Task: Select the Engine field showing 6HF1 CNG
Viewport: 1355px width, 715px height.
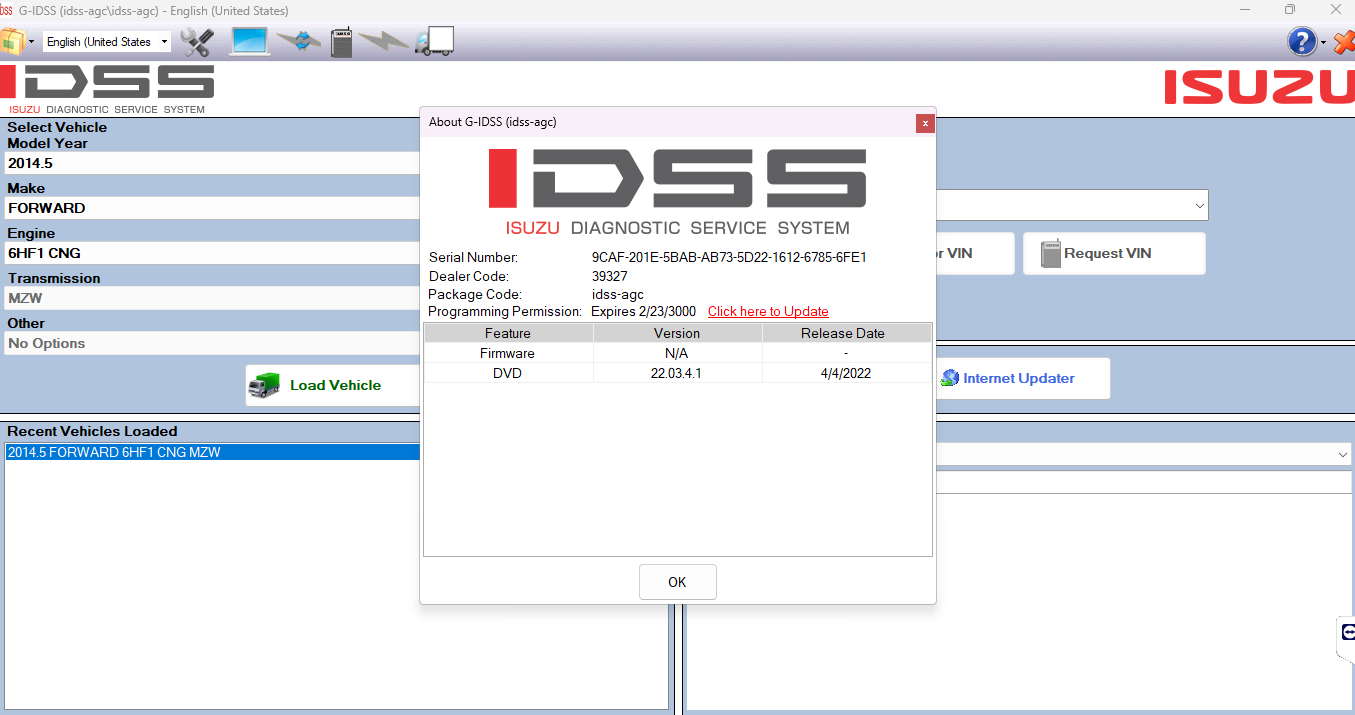Action: click(x=211, y=253)
